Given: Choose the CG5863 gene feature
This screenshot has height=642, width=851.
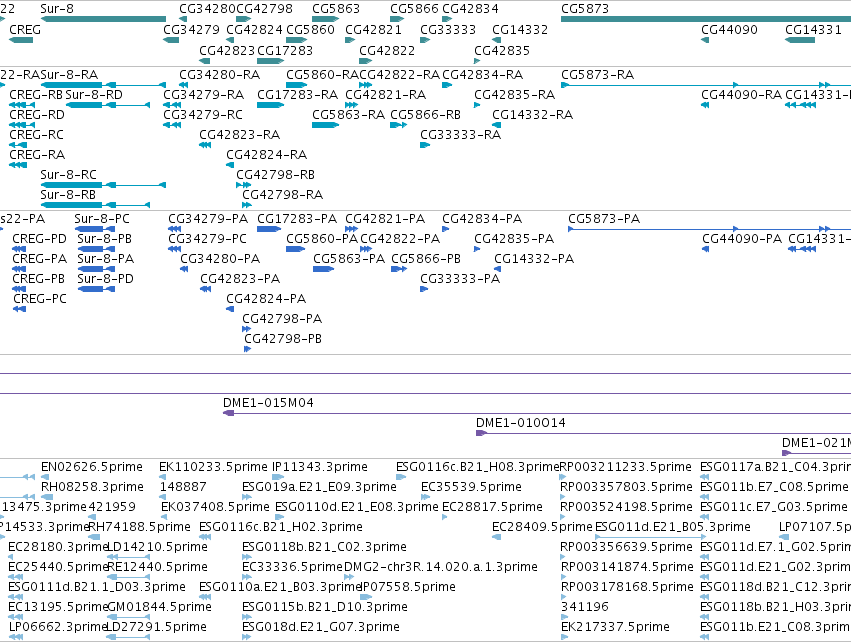Looking at the screenshot, I should tap(336, 9).
